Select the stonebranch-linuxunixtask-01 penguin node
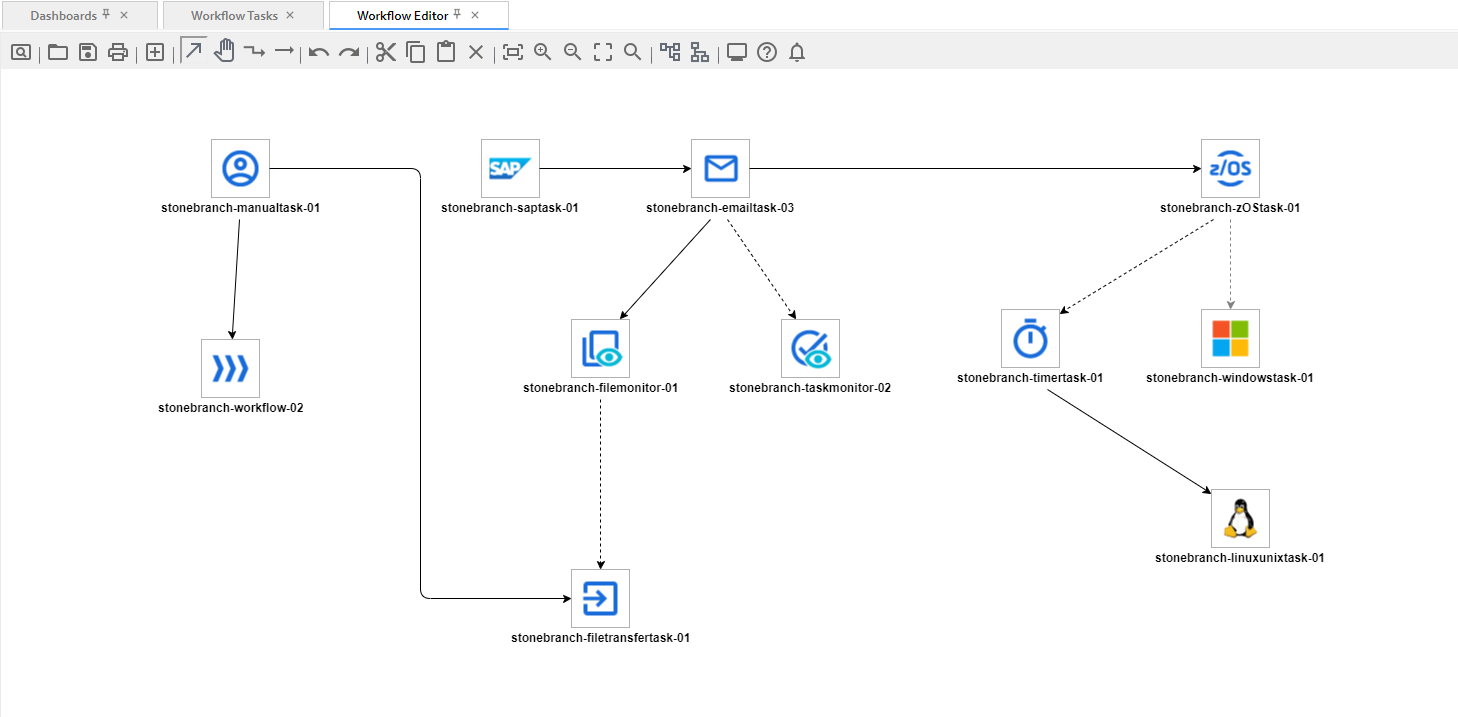The image size is (1458, 717). coord(1240,518)
